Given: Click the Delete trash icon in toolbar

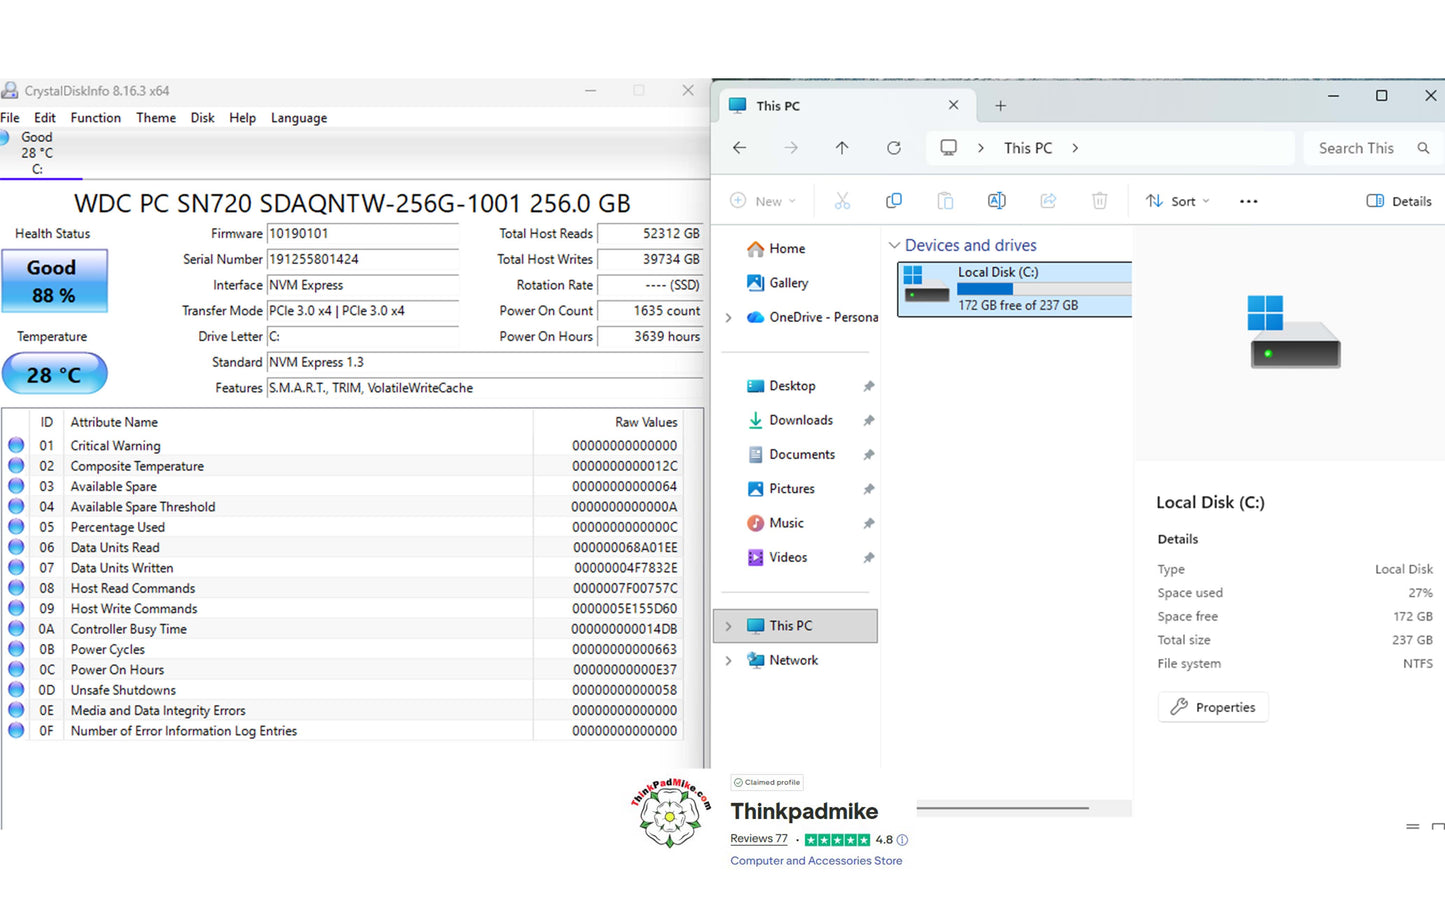Looking at the screenshot, I should click(1099, 201).
